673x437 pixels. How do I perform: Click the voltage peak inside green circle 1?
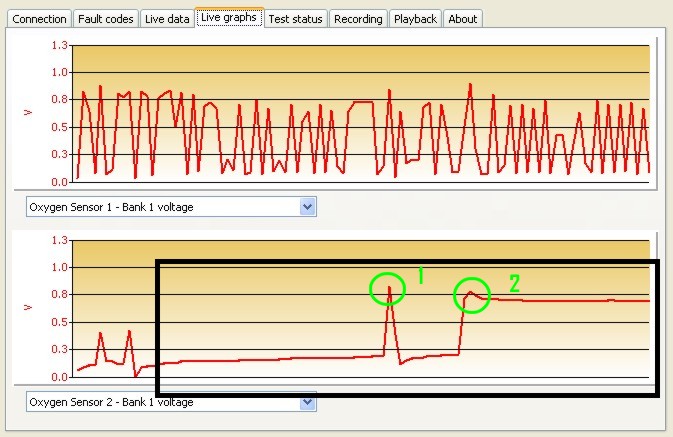[x=388, y=288]
